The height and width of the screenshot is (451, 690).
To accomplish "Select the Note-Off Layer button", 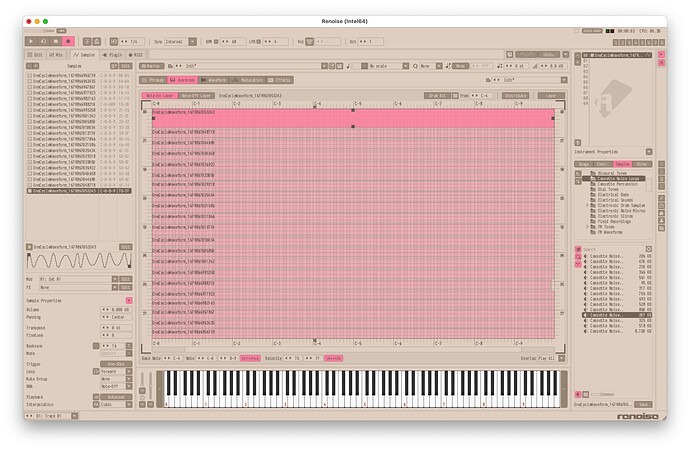I will 196,95.
